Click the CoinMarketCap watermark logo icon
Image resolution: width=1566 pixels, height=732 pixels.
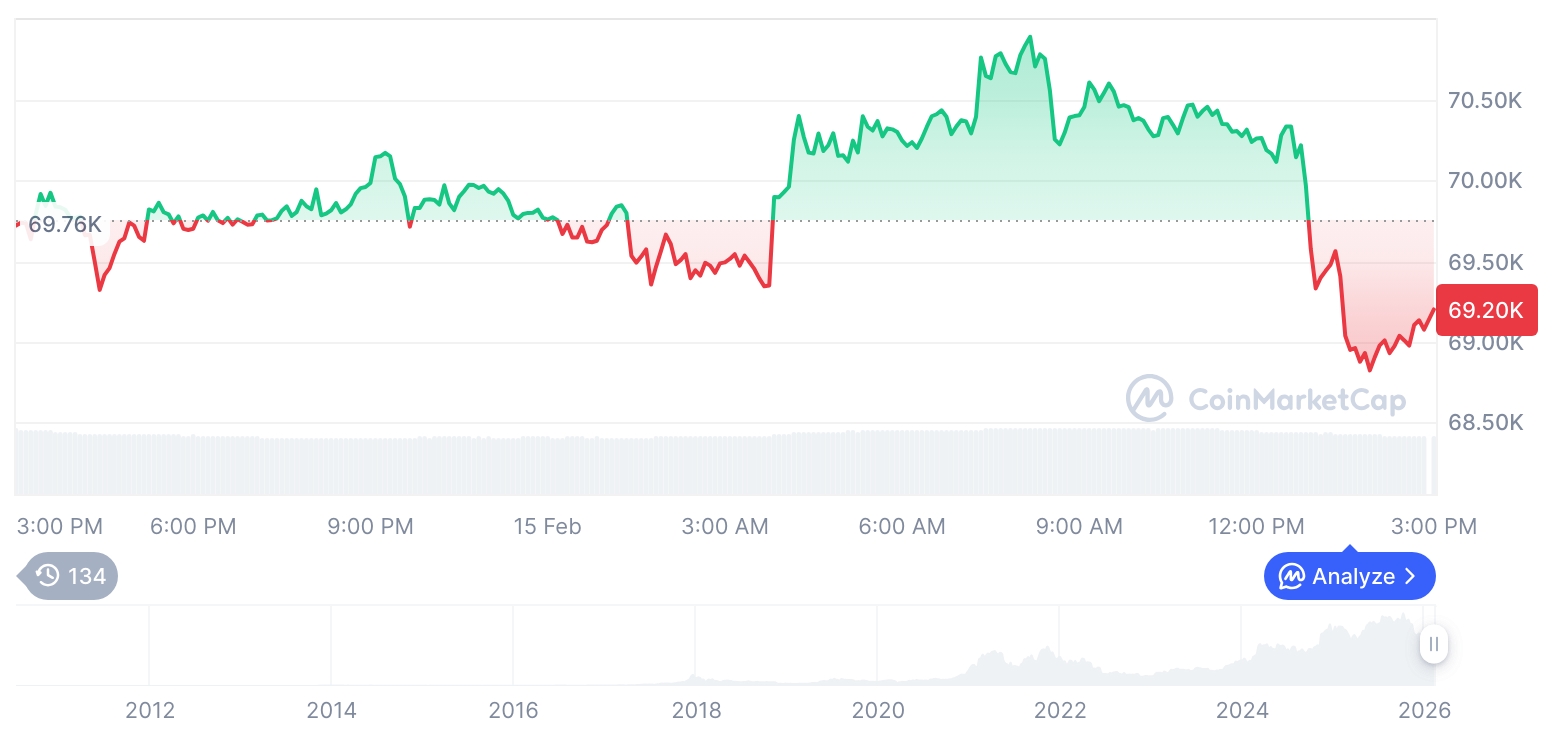click(1150, 398)
